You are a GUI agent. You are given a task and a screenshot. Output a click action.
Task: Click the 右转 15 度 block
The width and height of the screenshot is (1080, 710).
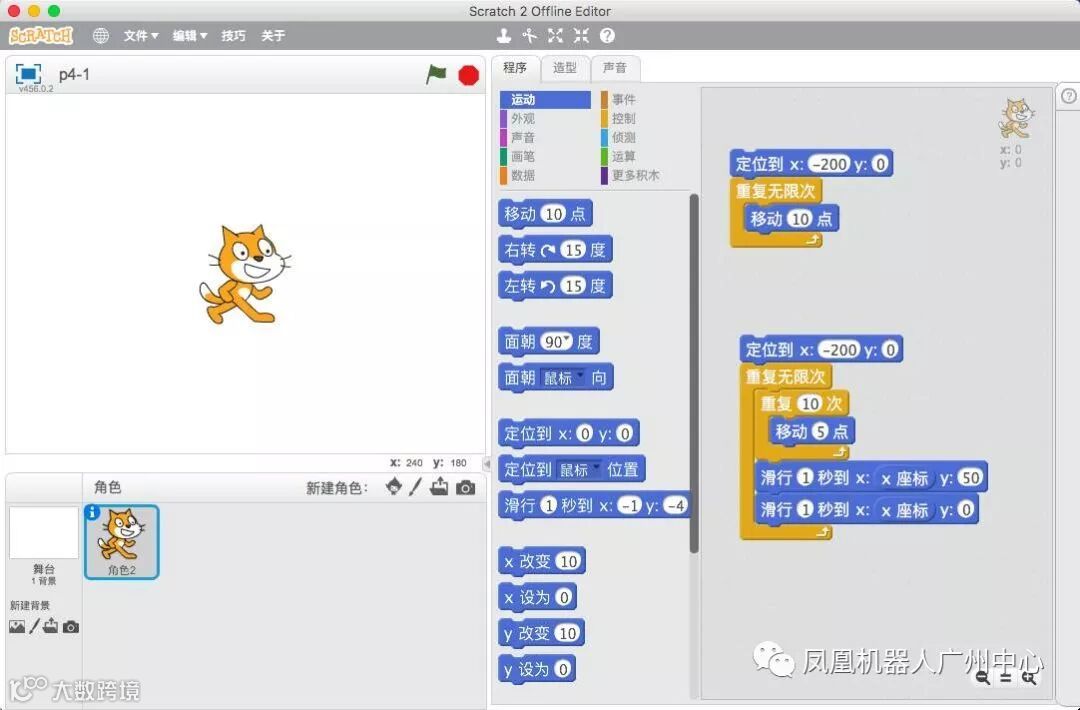click(555, 250)
